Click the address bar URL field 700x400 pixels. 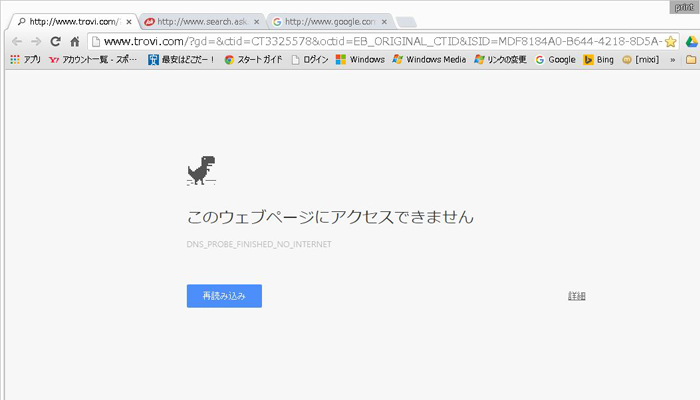tap(383, 42)
